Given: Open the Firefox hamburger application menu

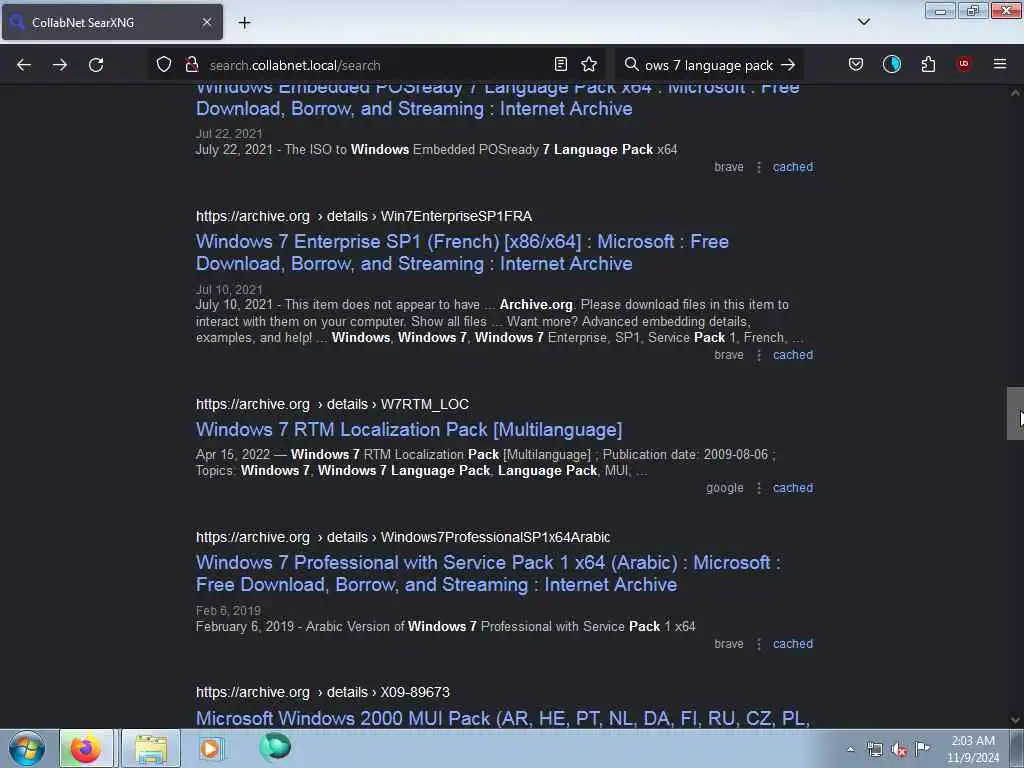Looking at the screenshot, I should [x=1000, y=64].
